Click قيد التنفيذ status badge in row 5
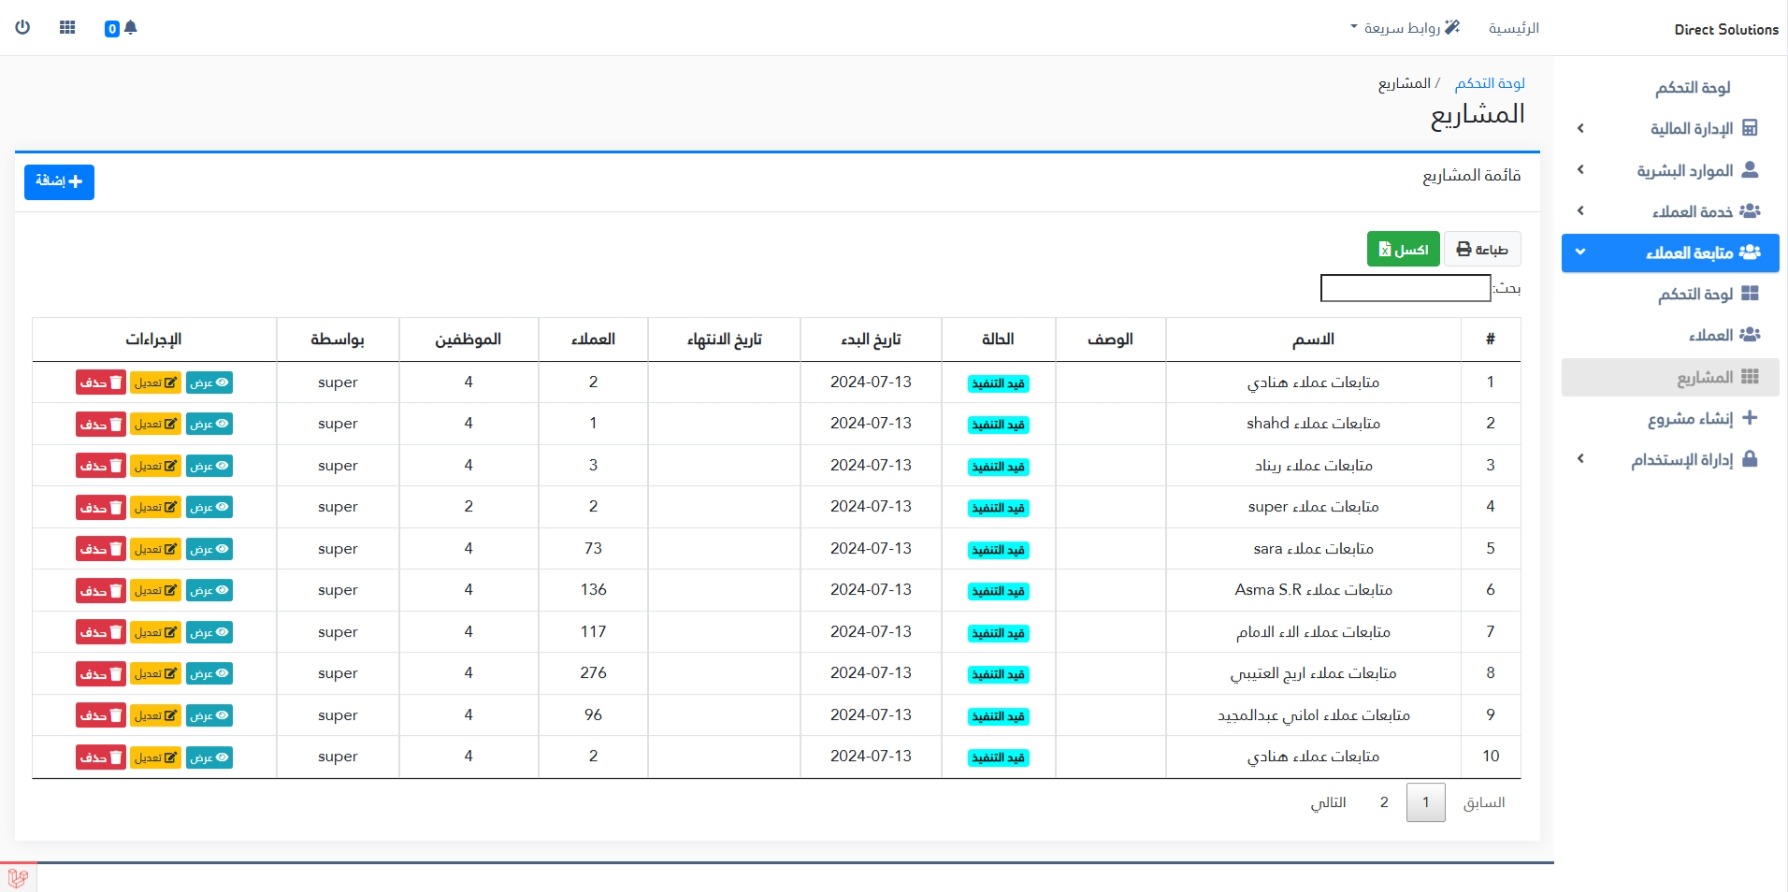The height and width of the screenshot is (892, 1788). [999, 550]
